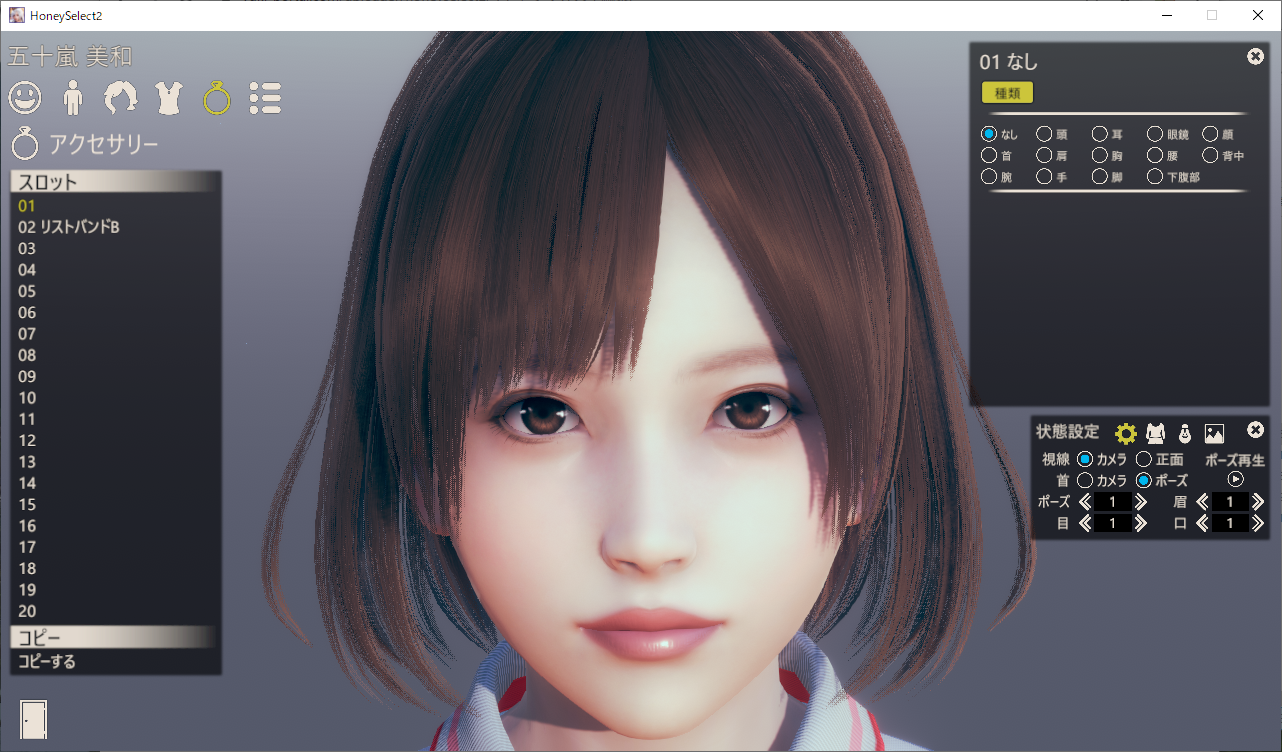
Task: Click the ポーズ number input field
Action: (x=1113, y=502)
